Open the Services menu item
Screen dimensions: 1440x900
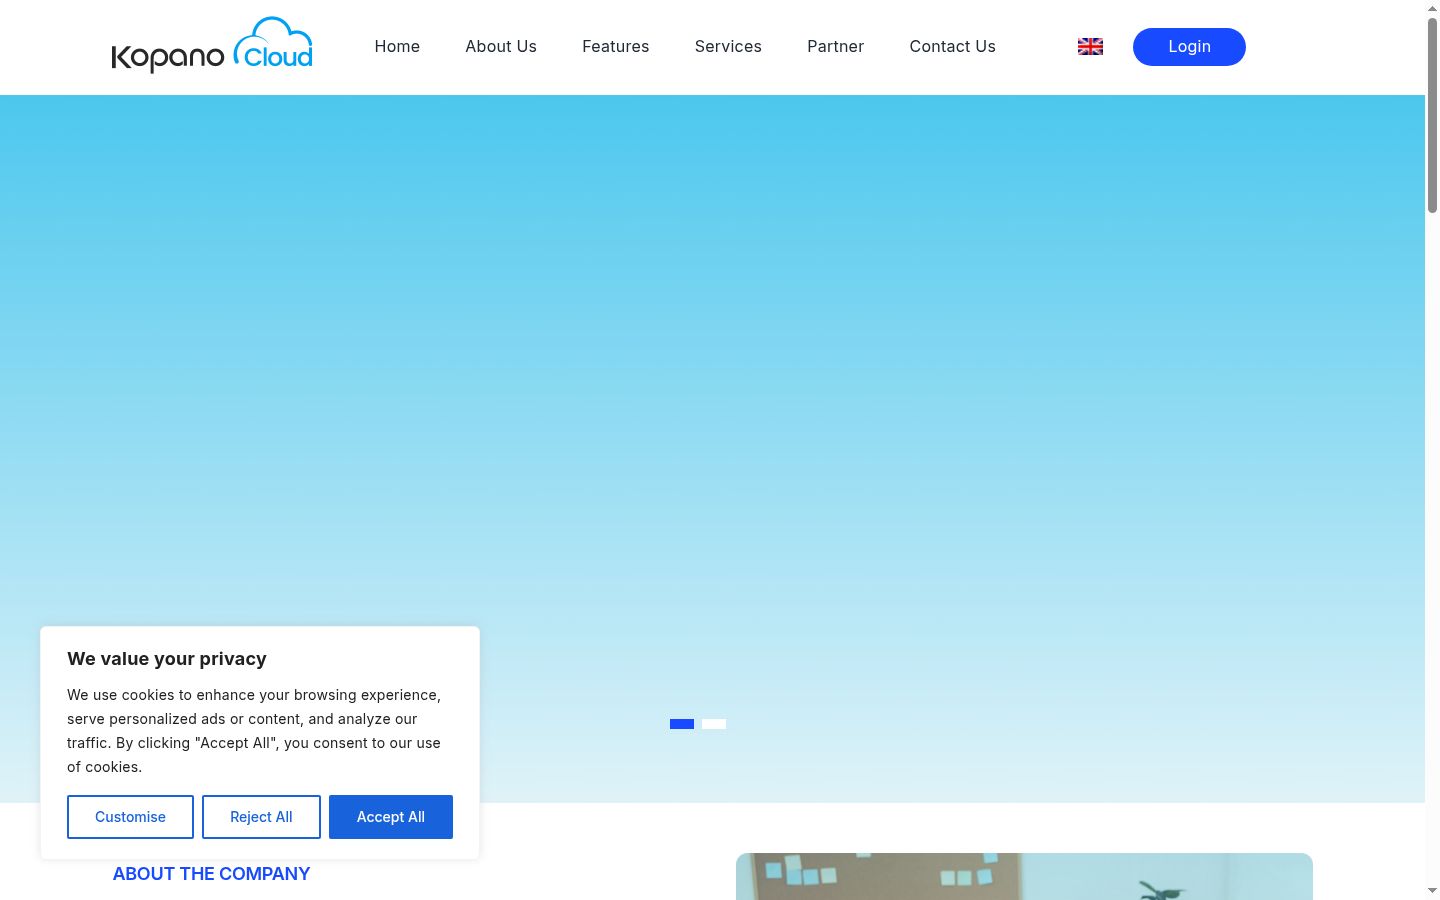pyautogui.click(x=728, y=46)
